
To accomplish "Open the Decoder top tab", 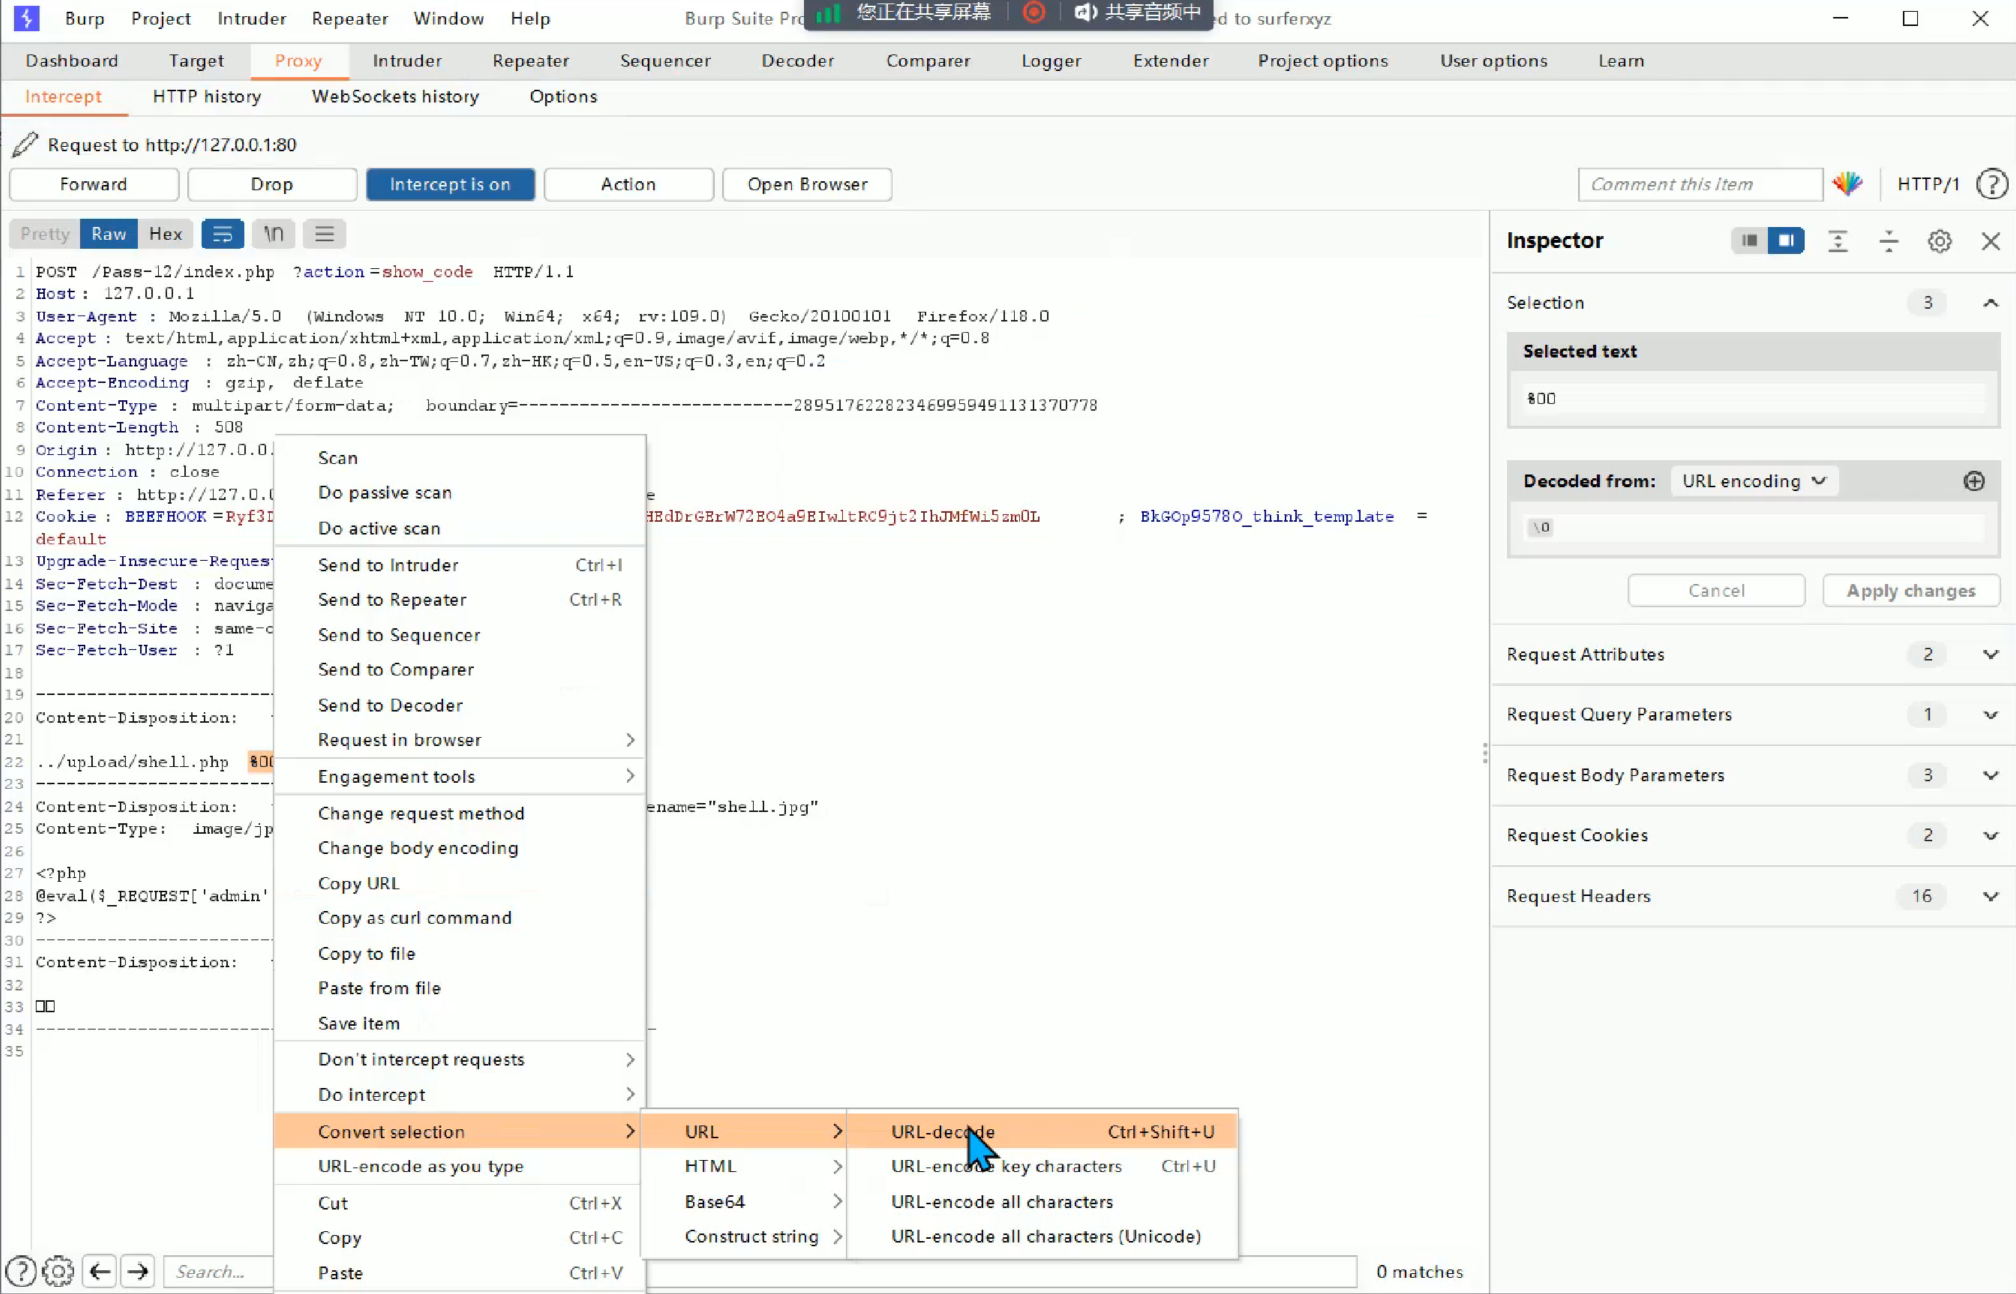I will pyautogui.click(x=797, y=60).
